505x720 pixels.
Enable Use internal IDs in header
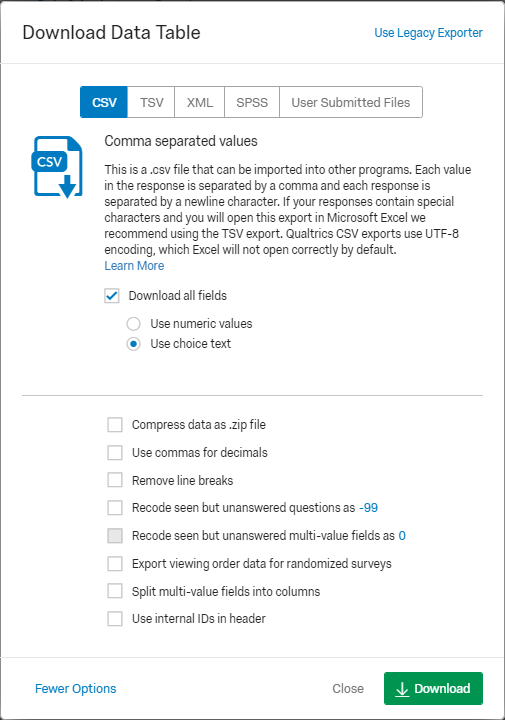[115, 619]
